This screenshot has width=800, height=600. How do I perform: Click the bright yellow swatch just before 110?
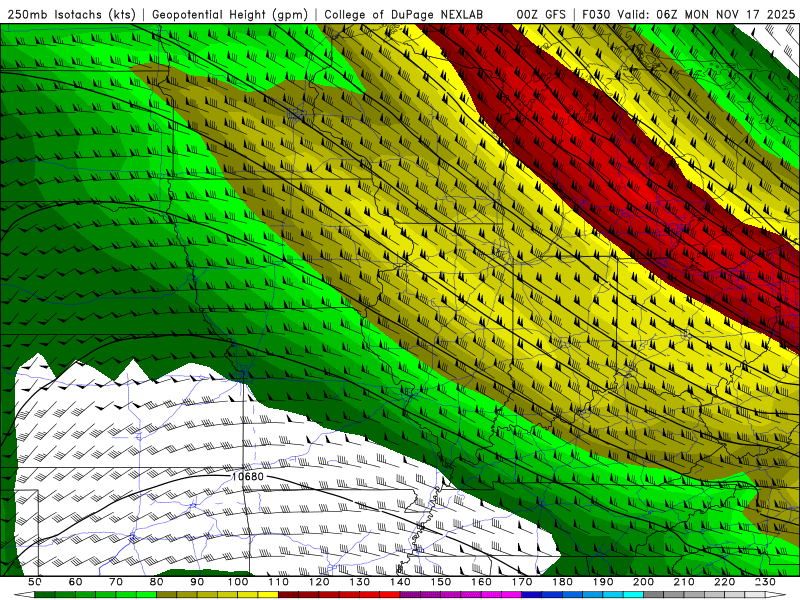click(x=268, y=595)
